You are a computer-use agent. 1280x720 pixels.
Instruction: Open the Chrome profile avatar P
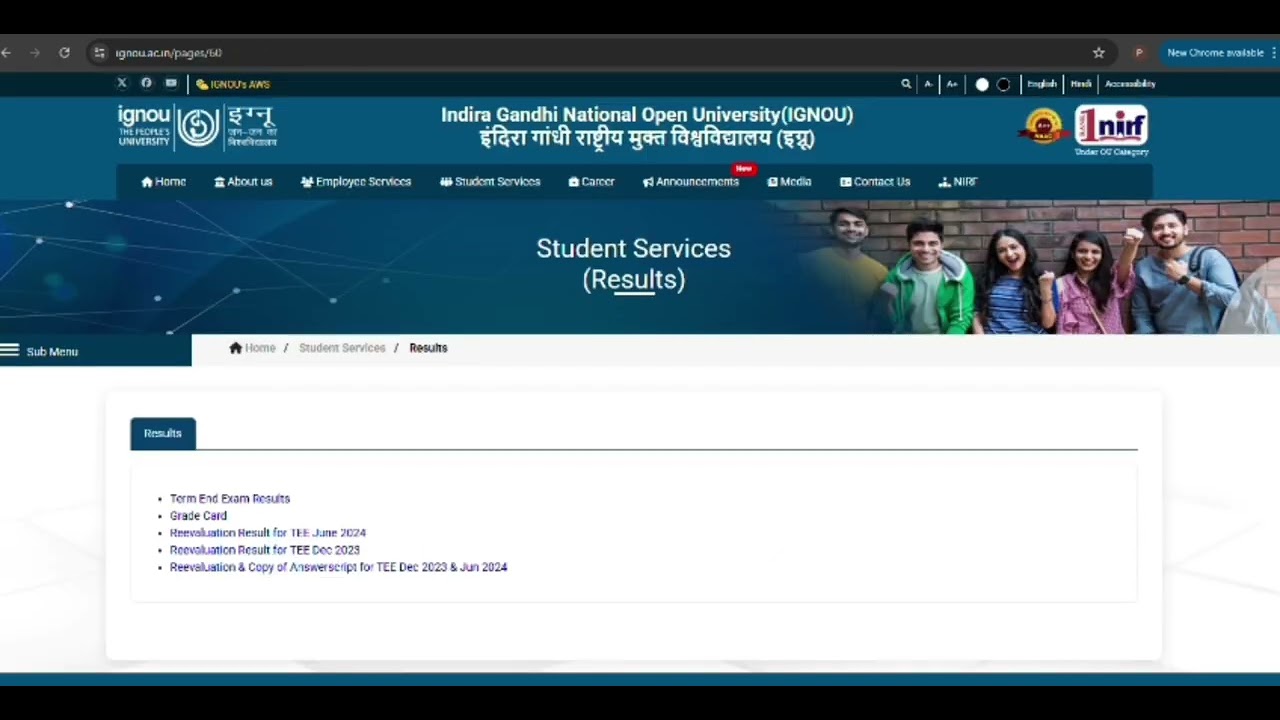click(1138, 53)
